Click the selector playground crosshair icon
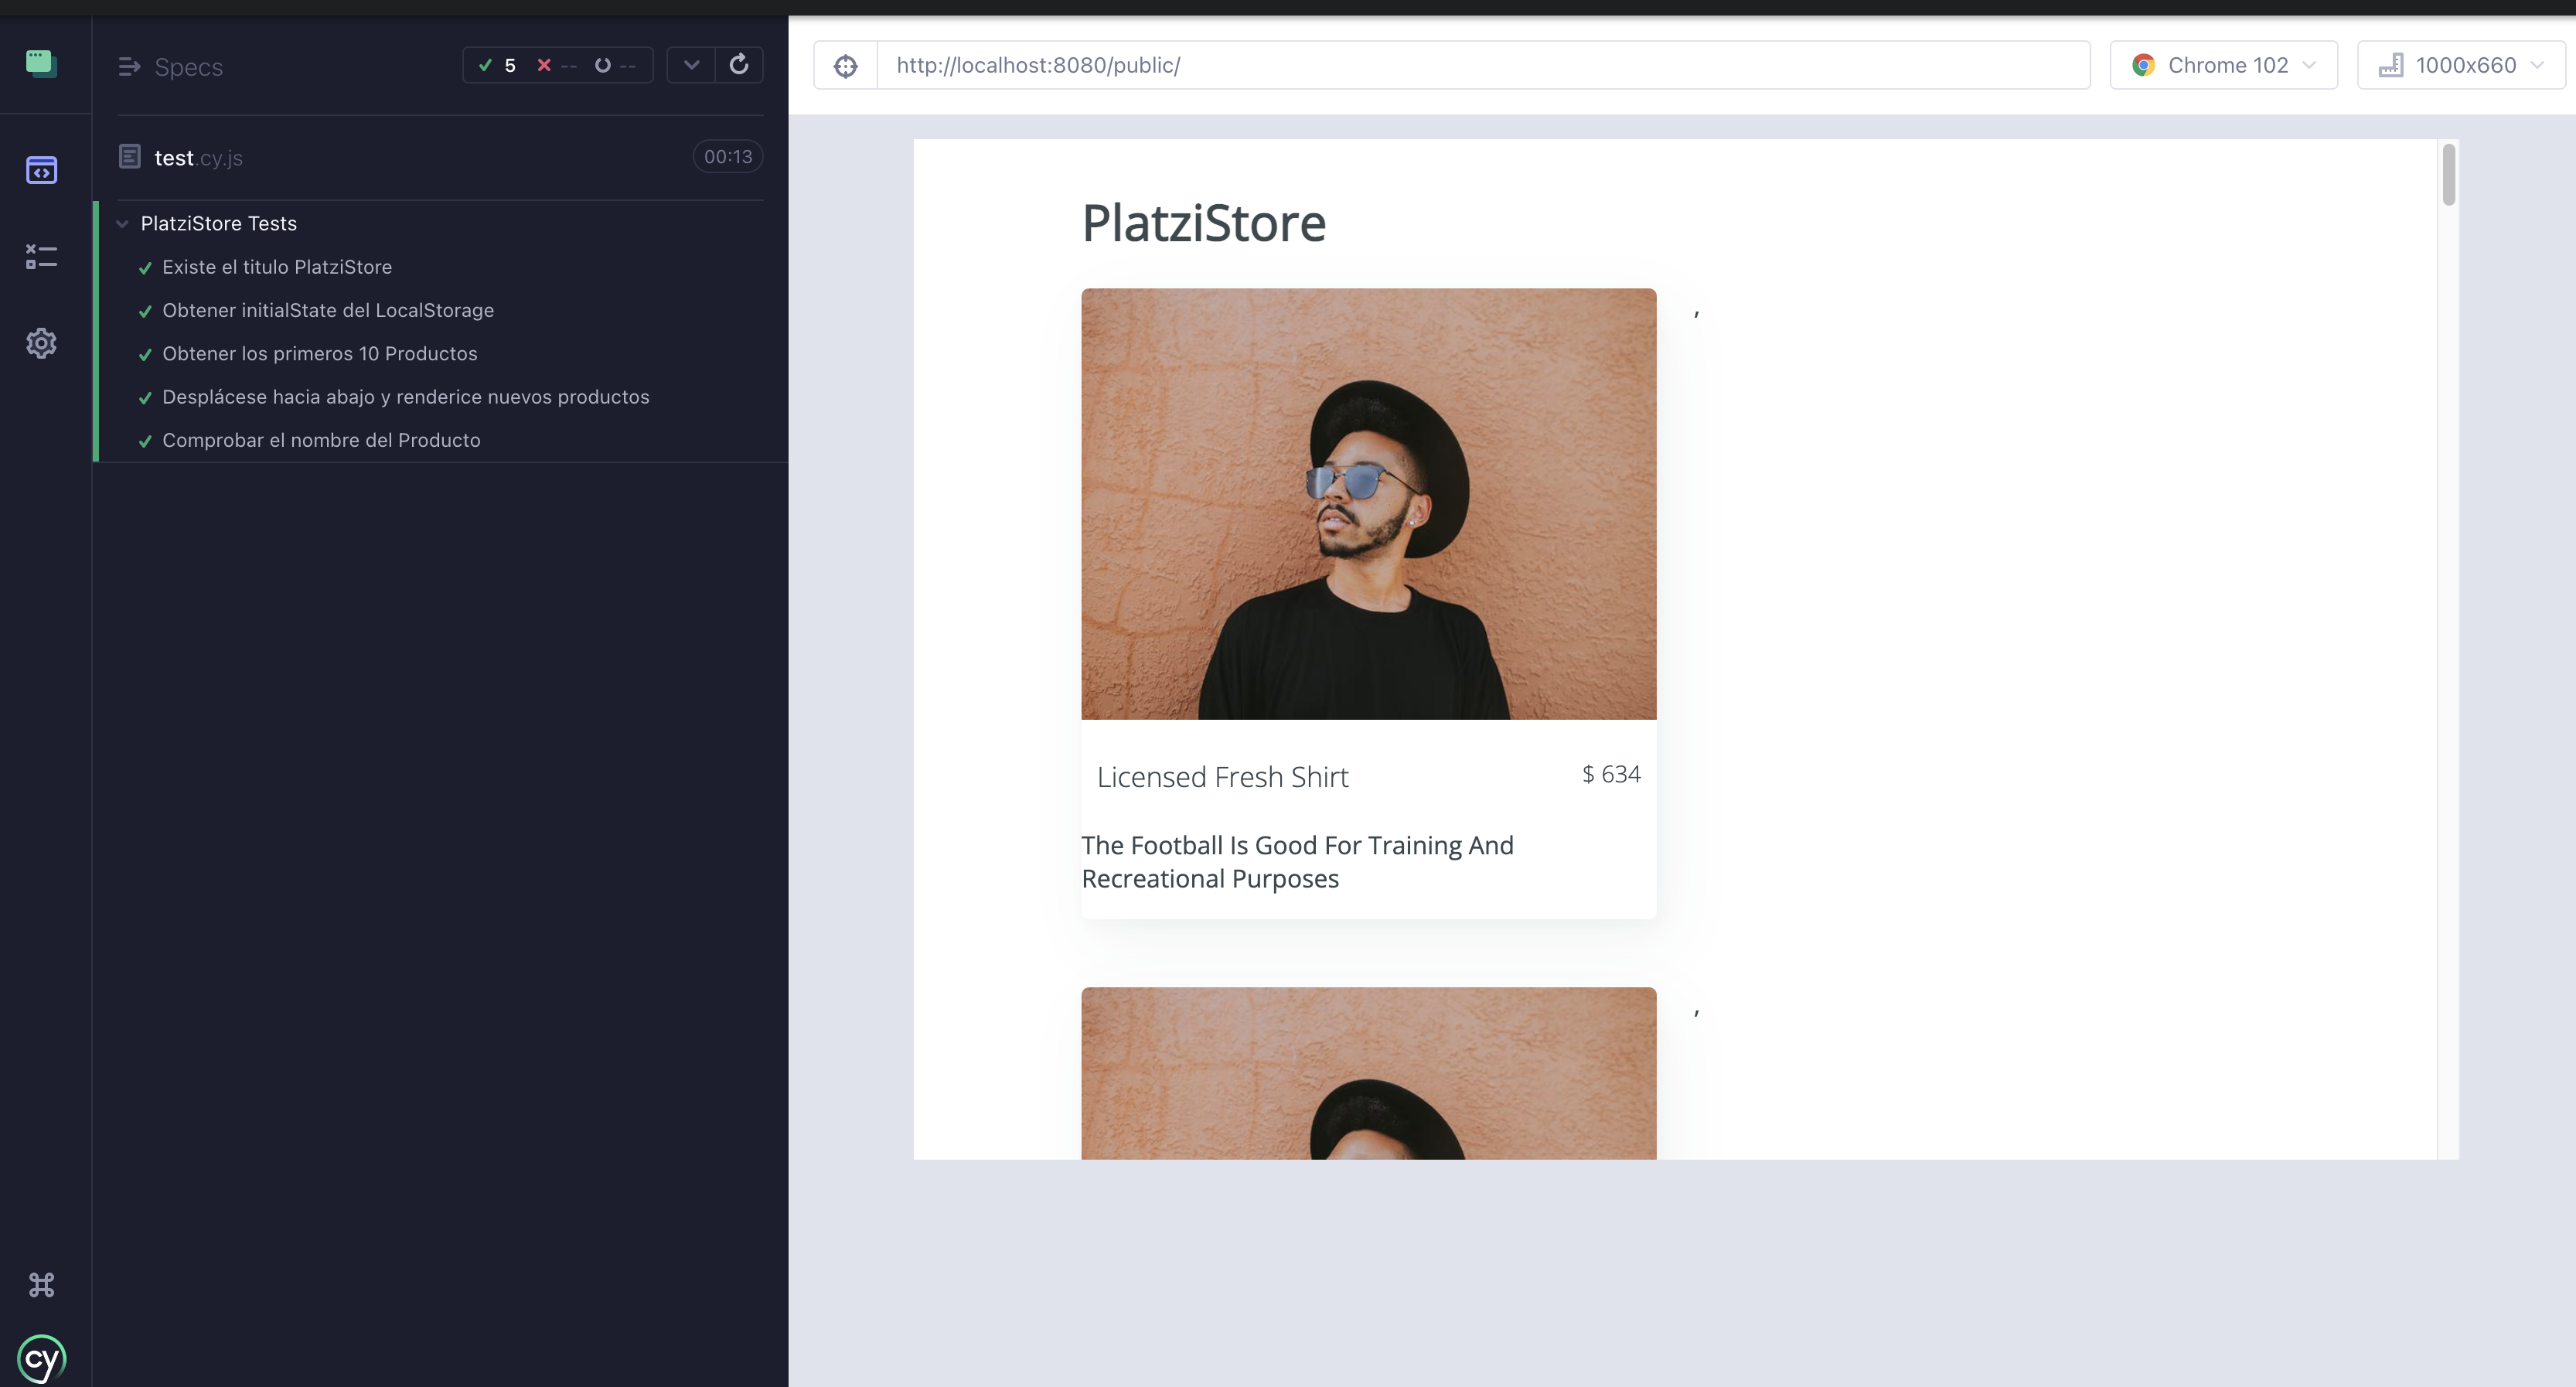 pos(845,66)
